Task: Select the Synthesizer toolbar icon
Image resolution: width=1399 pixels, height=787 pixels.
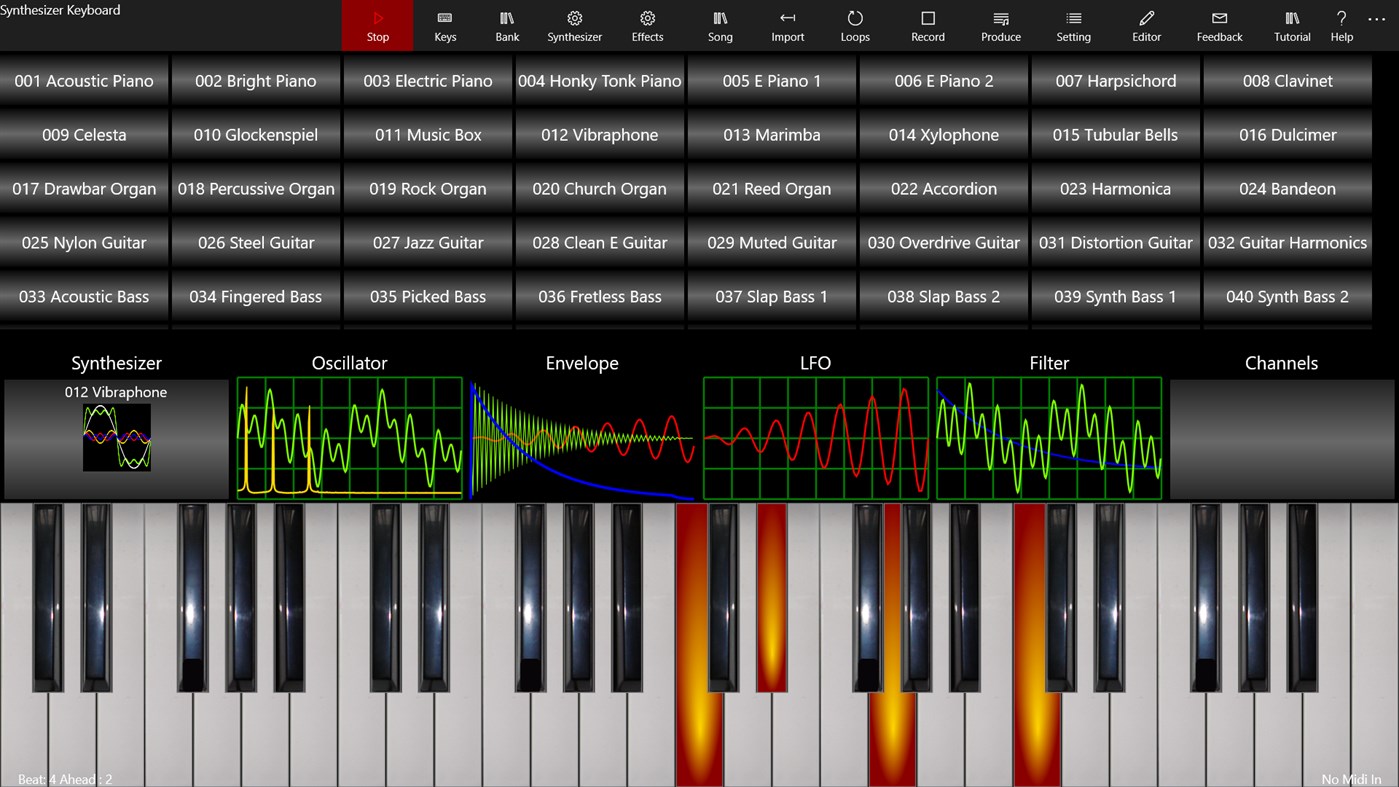Action: [x=574, y=25]
